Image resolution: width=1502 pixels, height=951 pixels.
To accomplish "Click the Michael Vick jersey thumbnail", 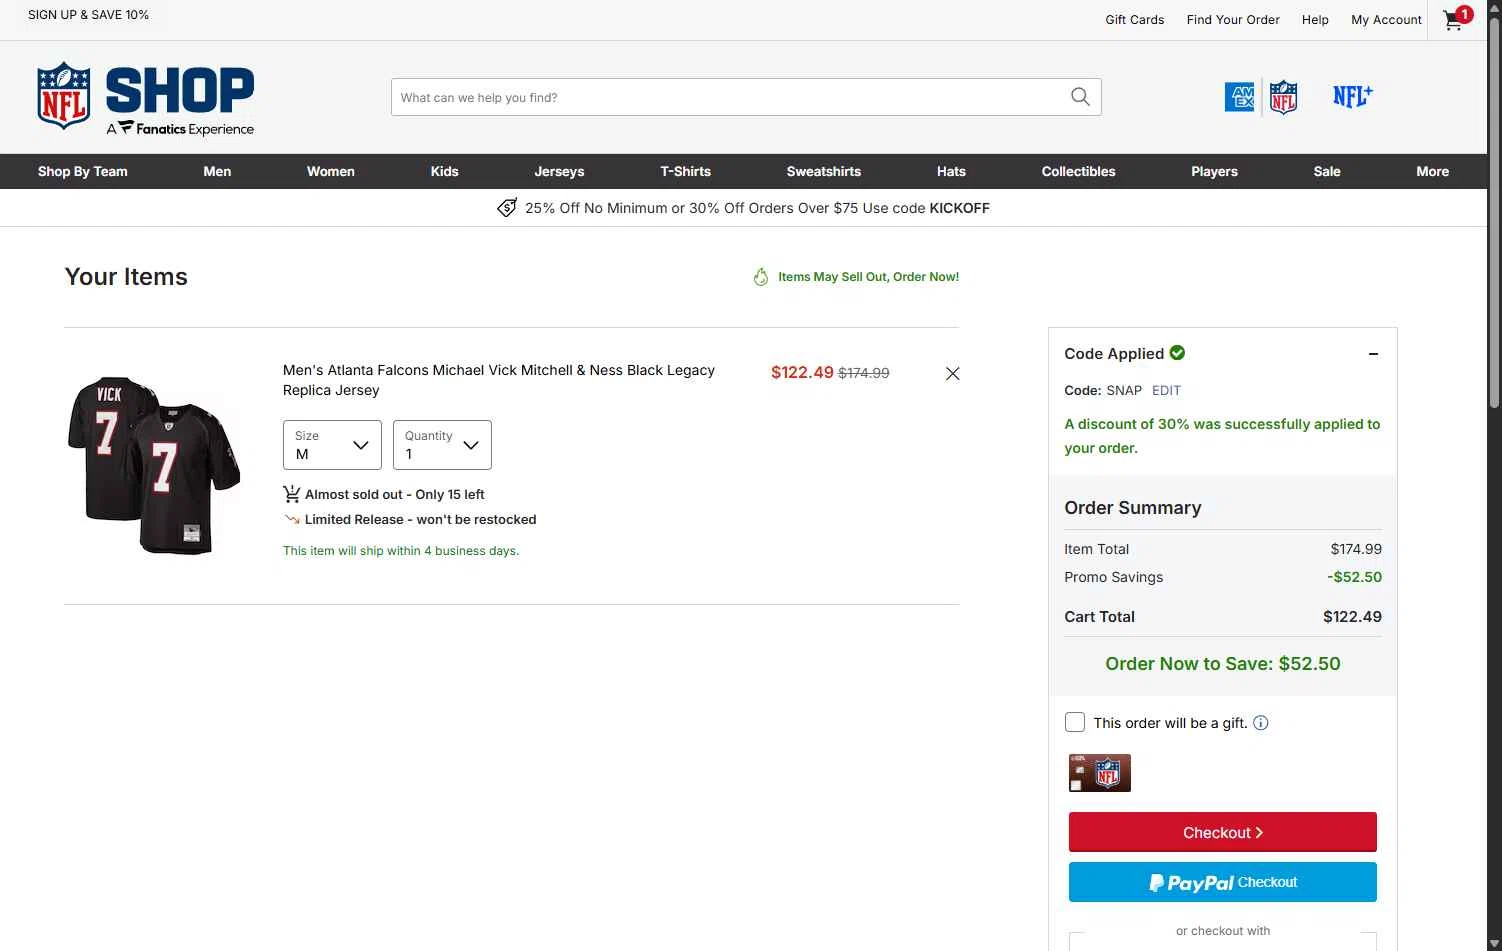I will coord(155,465).
